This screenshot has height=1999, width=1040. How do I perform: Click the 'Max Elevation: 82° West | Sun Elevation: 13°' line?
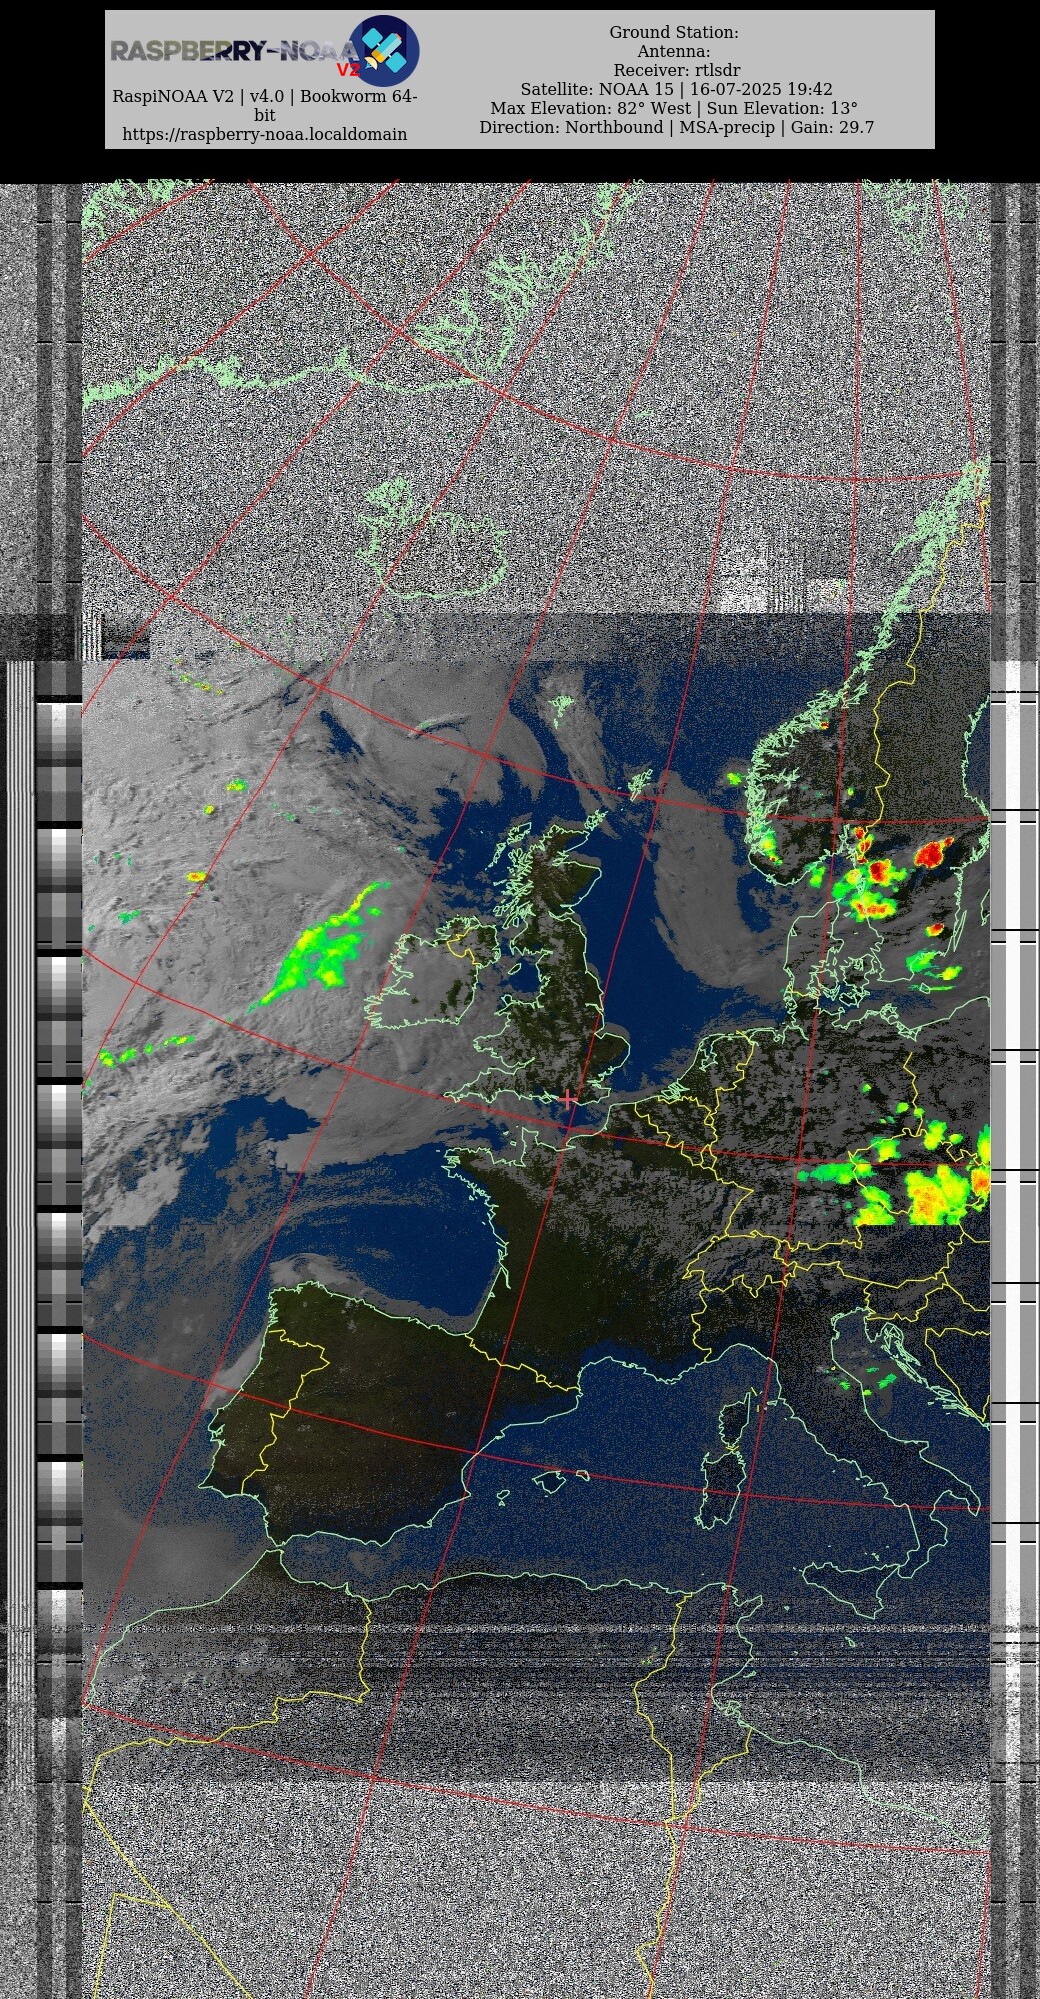tap(674, 108)
